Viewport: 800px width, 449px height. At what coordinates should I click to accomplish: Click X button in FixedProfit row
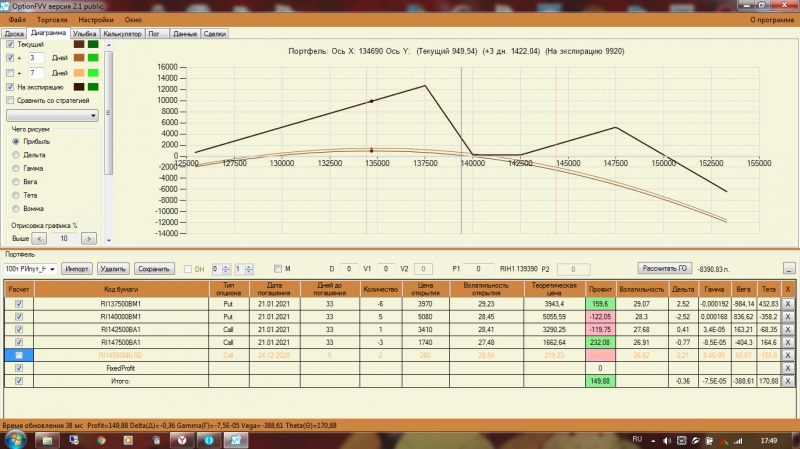coord(788,368)
